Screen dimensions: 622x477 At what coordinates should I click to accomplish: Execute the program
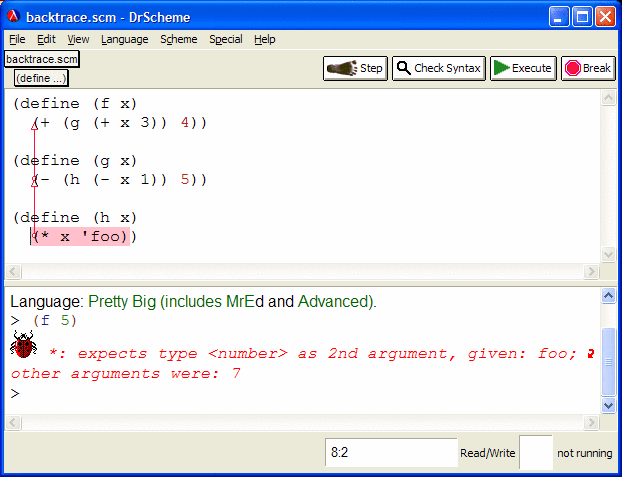click(x=523, y=68)
